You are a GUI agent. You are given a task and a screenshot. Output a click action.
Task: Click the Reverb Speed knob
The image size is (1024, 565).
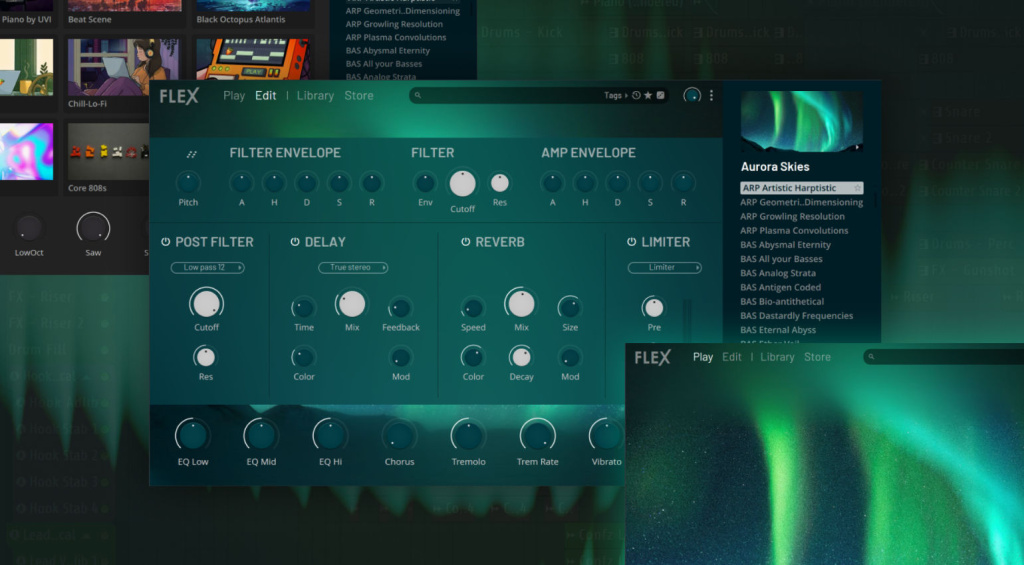(472, 308)
